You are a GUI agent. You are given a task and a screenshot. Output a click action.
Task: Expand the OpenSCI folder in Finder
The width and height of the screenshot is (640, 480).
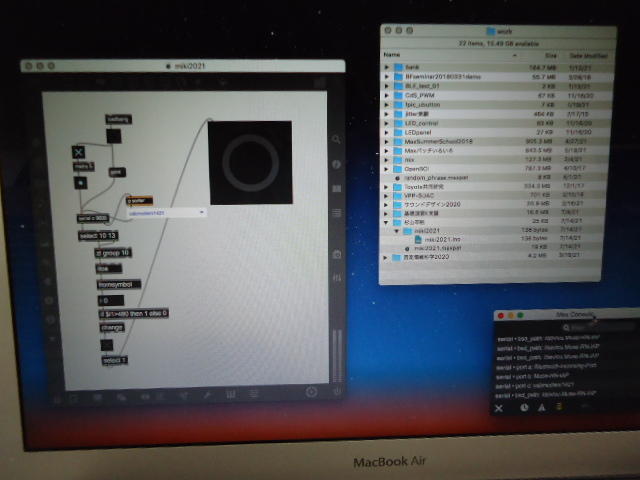point(387,169)
